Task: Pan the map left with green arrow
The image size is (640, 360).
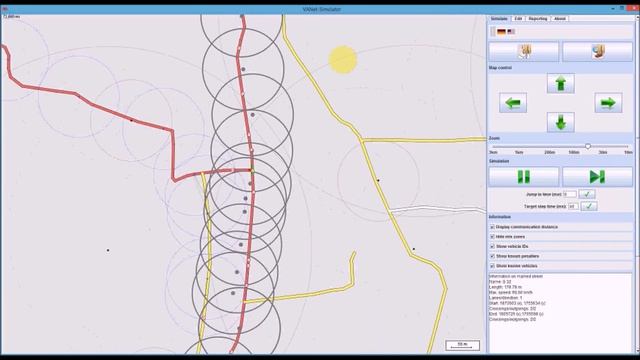Action: tap(513, 103)
